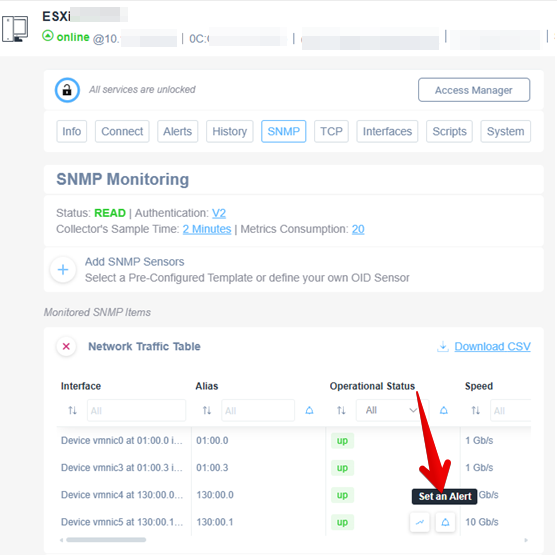
Task: Open the Info tab
Action: 71,131
